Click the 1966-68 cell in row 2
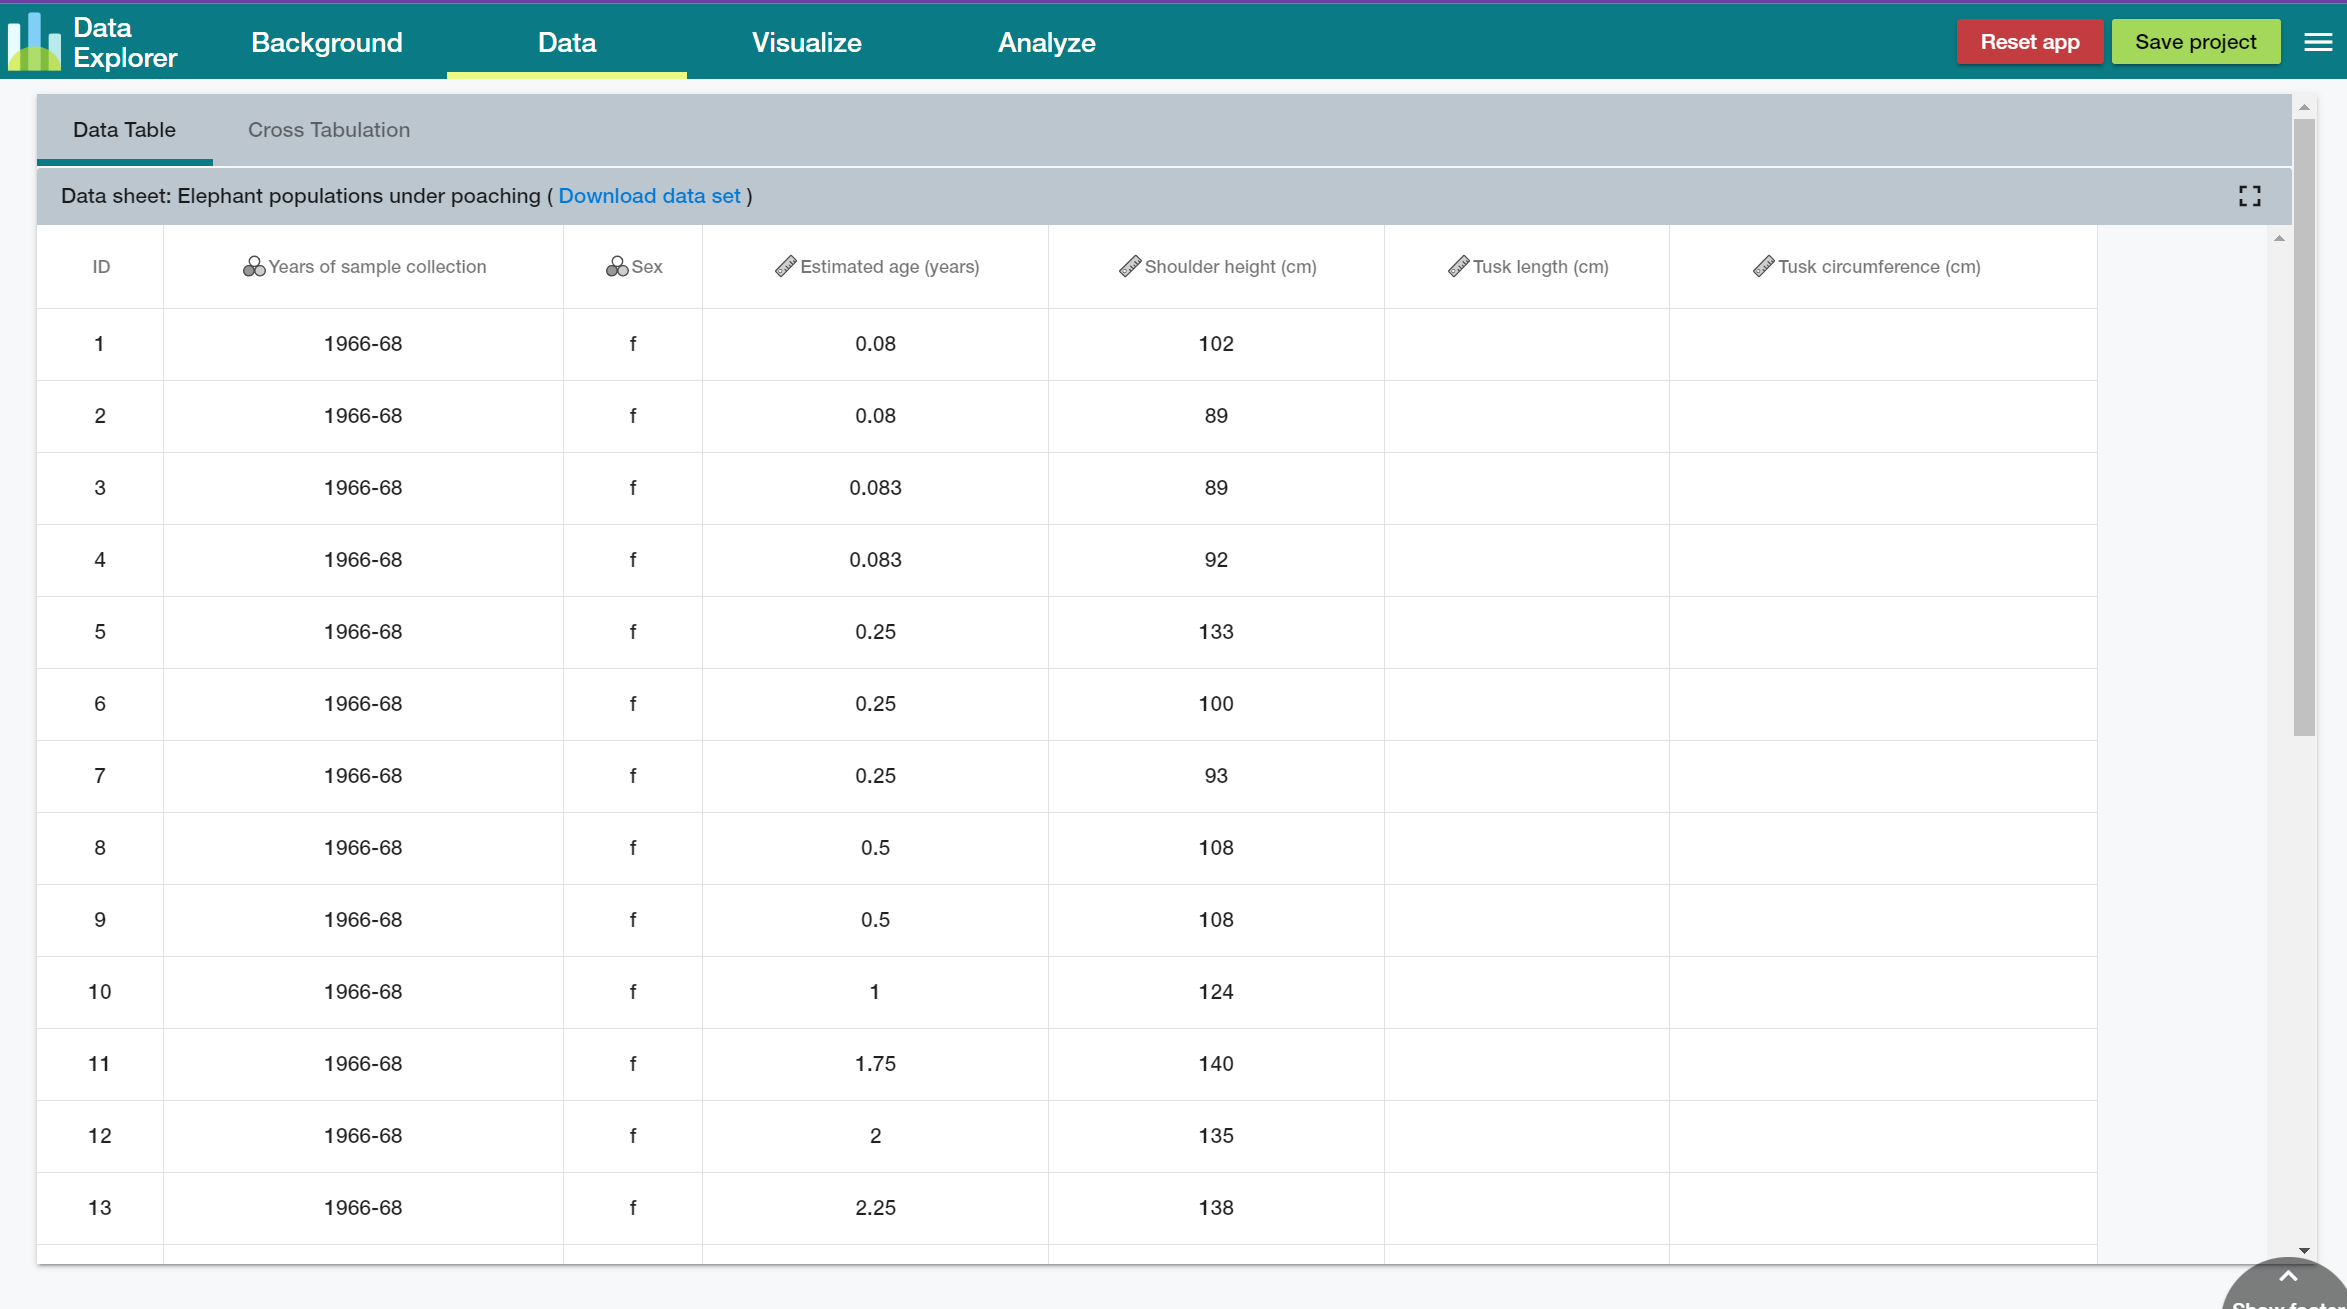2347x1309 pixels. 363,416
